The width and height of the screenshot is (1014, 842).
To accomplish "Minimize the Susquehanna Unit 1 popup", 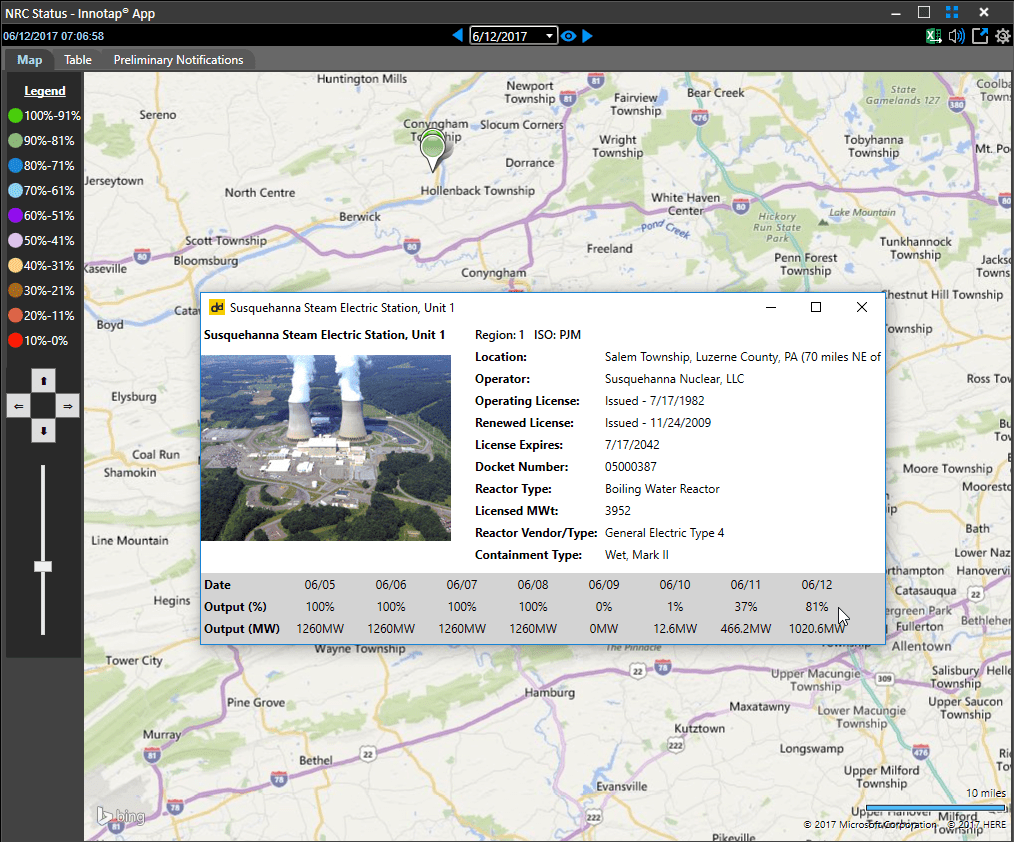I will point(771,307).
